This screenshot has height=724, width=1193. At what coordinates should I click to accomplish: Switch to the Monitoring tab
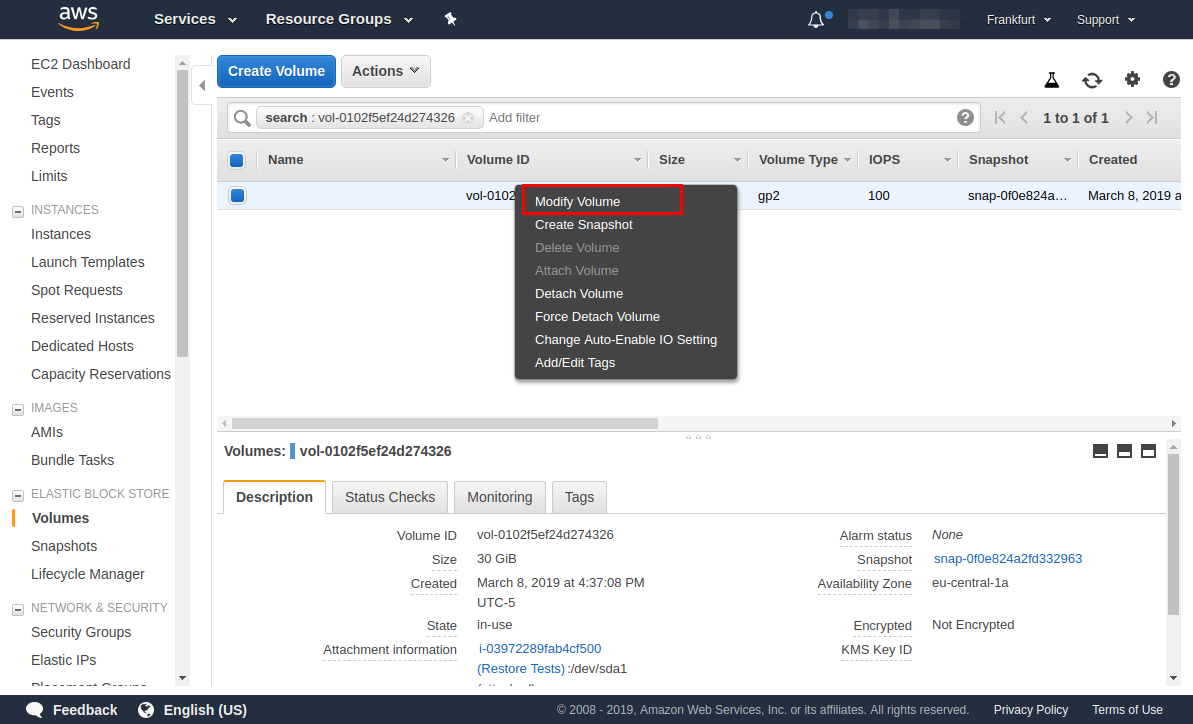point(499,497)
